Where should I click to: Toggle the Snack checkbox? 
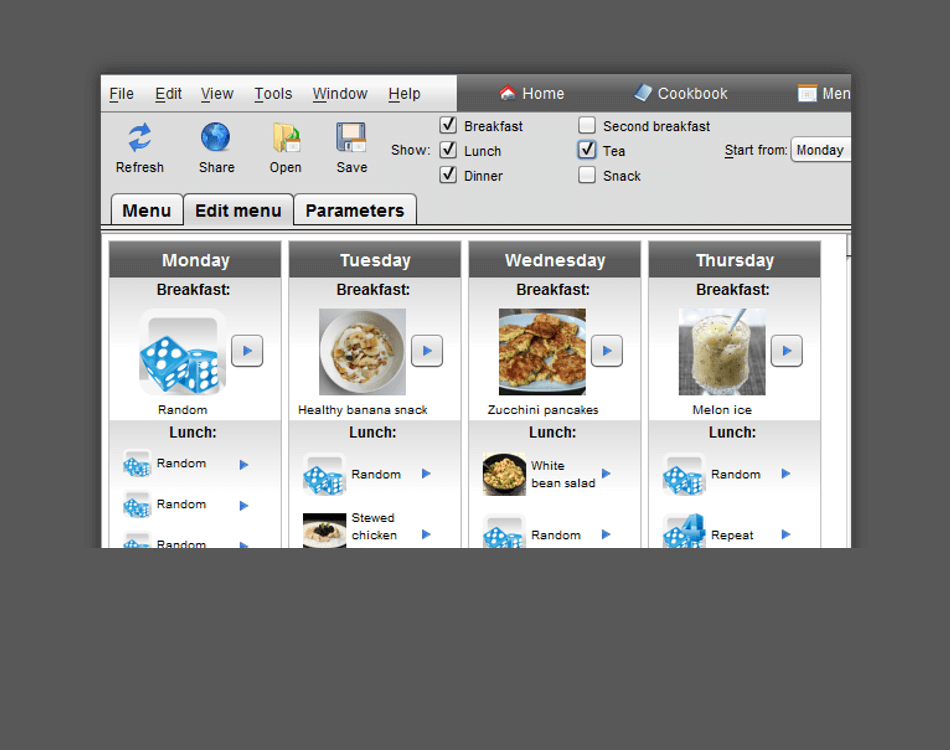coord(587,176)
